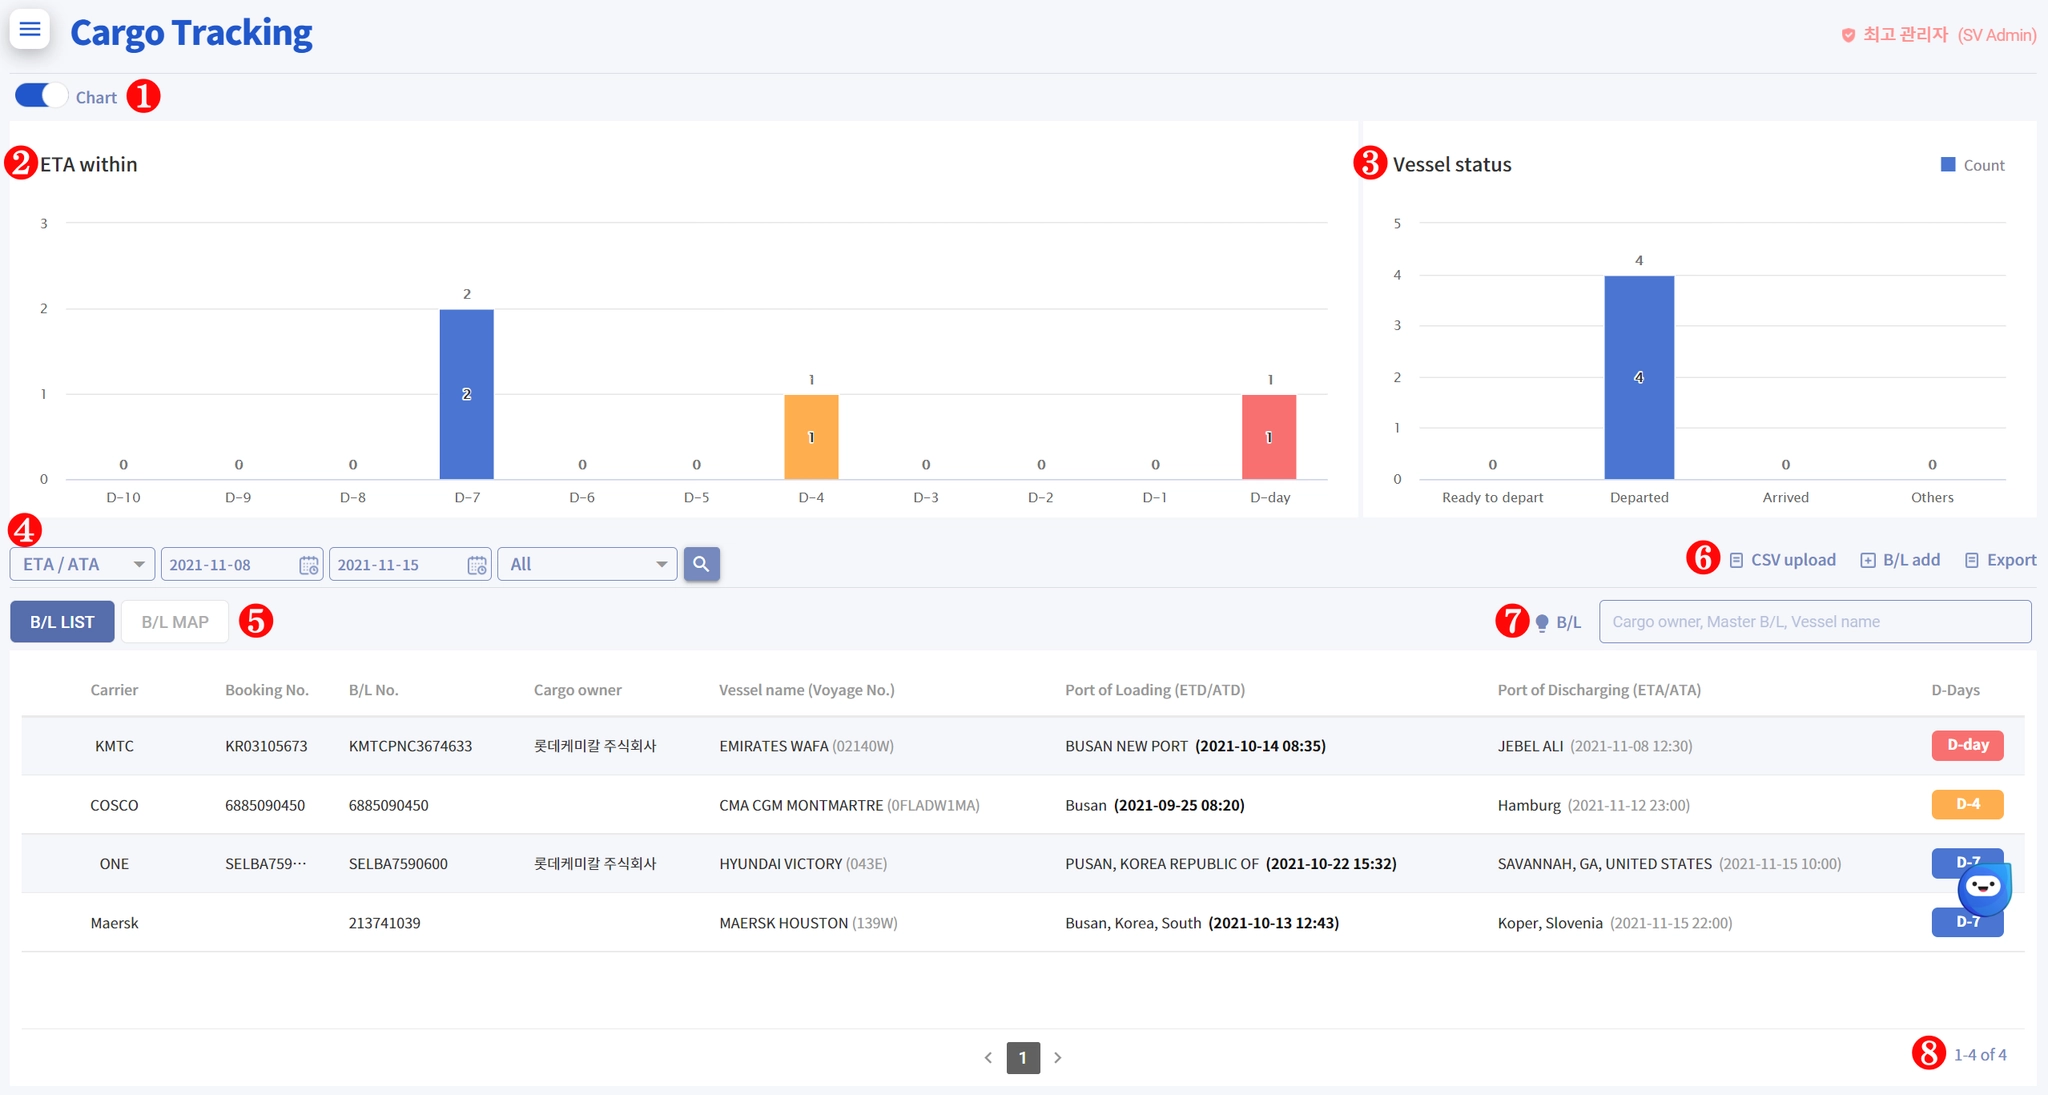Open end date calendar picker icon

click(x=477, y=565)
